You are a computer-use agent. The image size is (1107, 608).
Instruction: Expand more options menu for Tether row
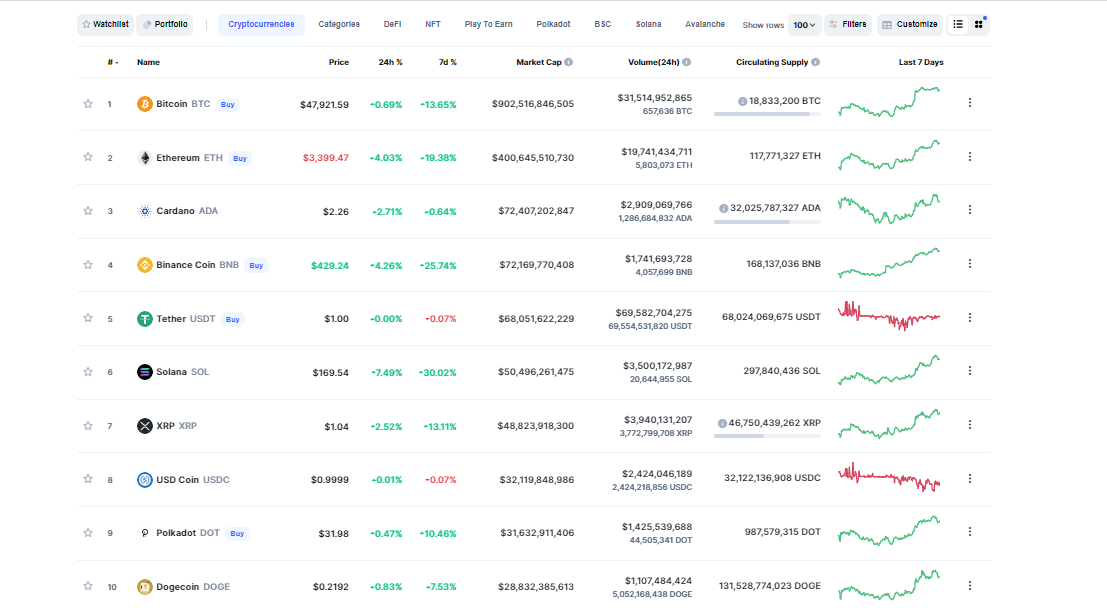click(x=969, y=318)
